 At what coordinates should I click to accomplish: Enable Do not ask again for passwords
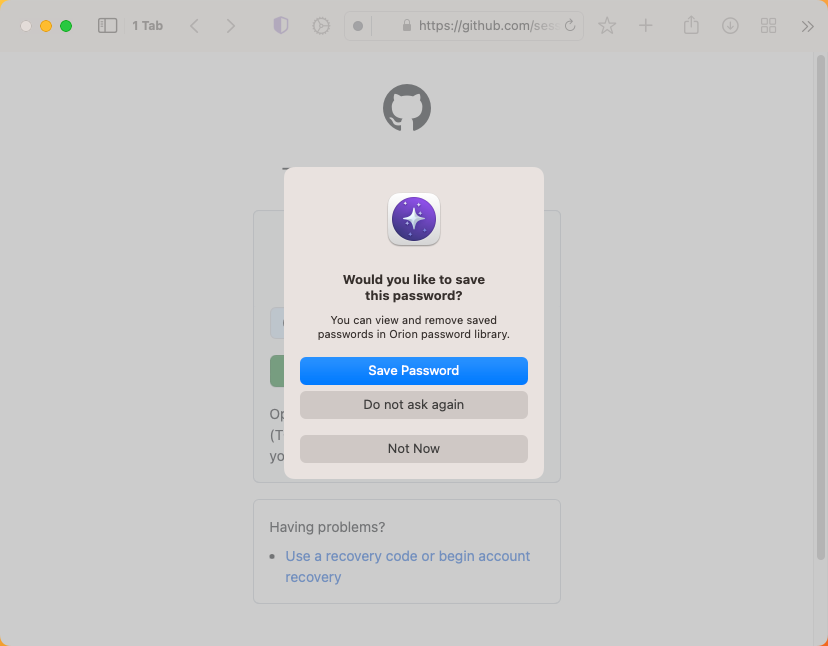(413, 405)
